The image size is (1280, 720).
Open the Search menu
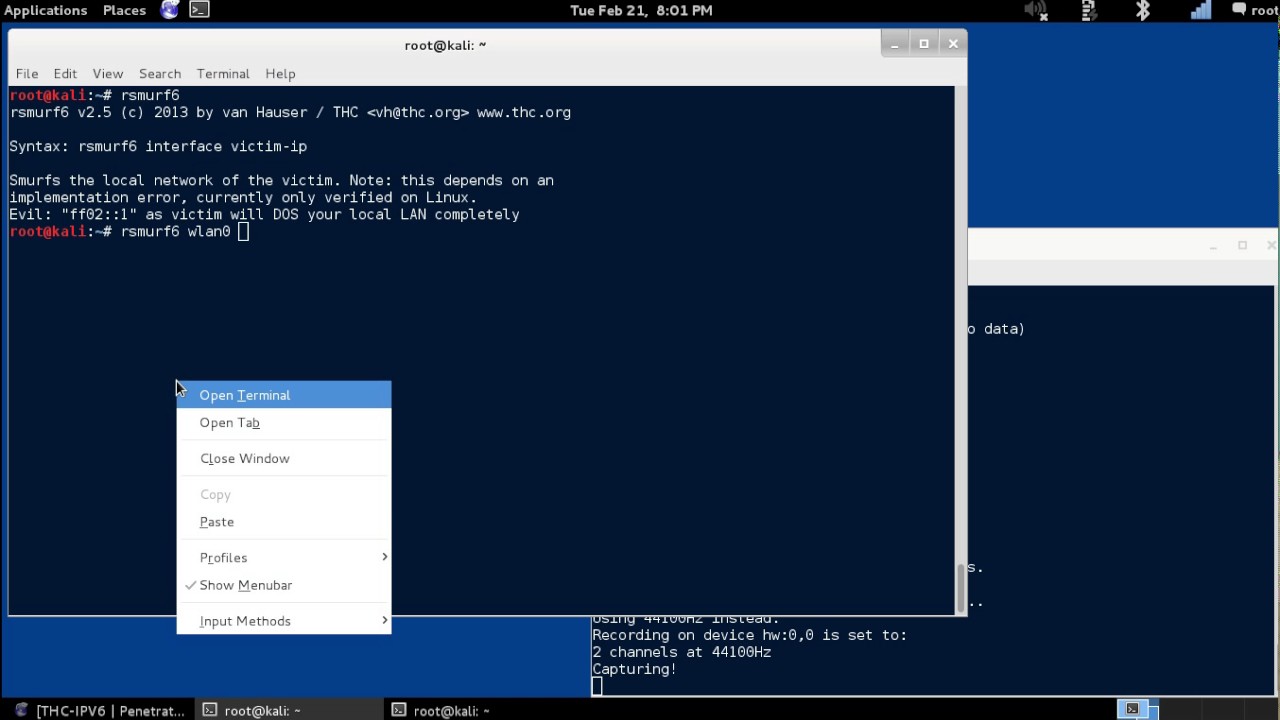click(x=160, y=73)
